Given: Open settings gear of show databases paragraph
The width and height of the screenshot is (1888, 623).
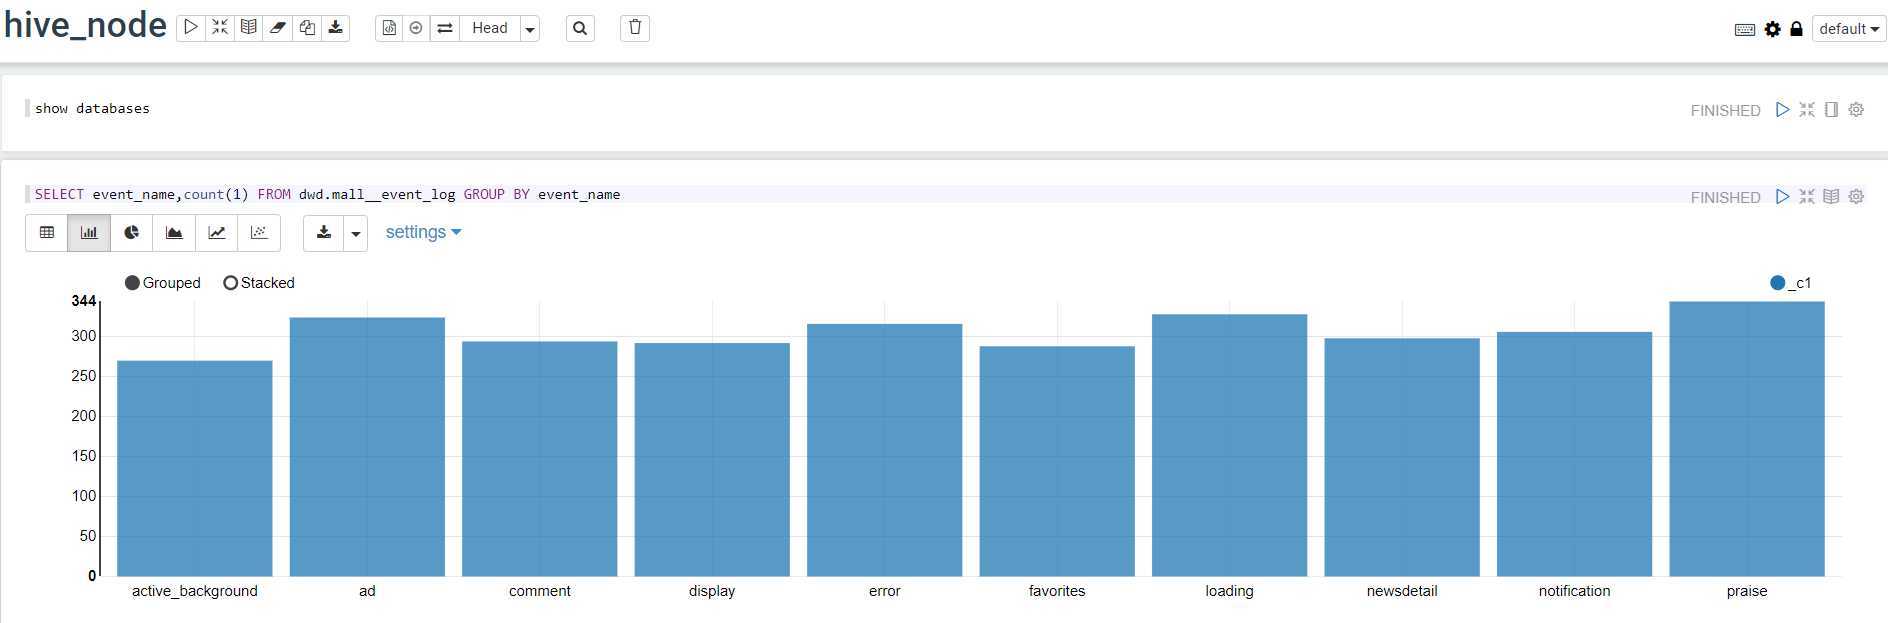Looking at the screenshot, I should 1856,110.
